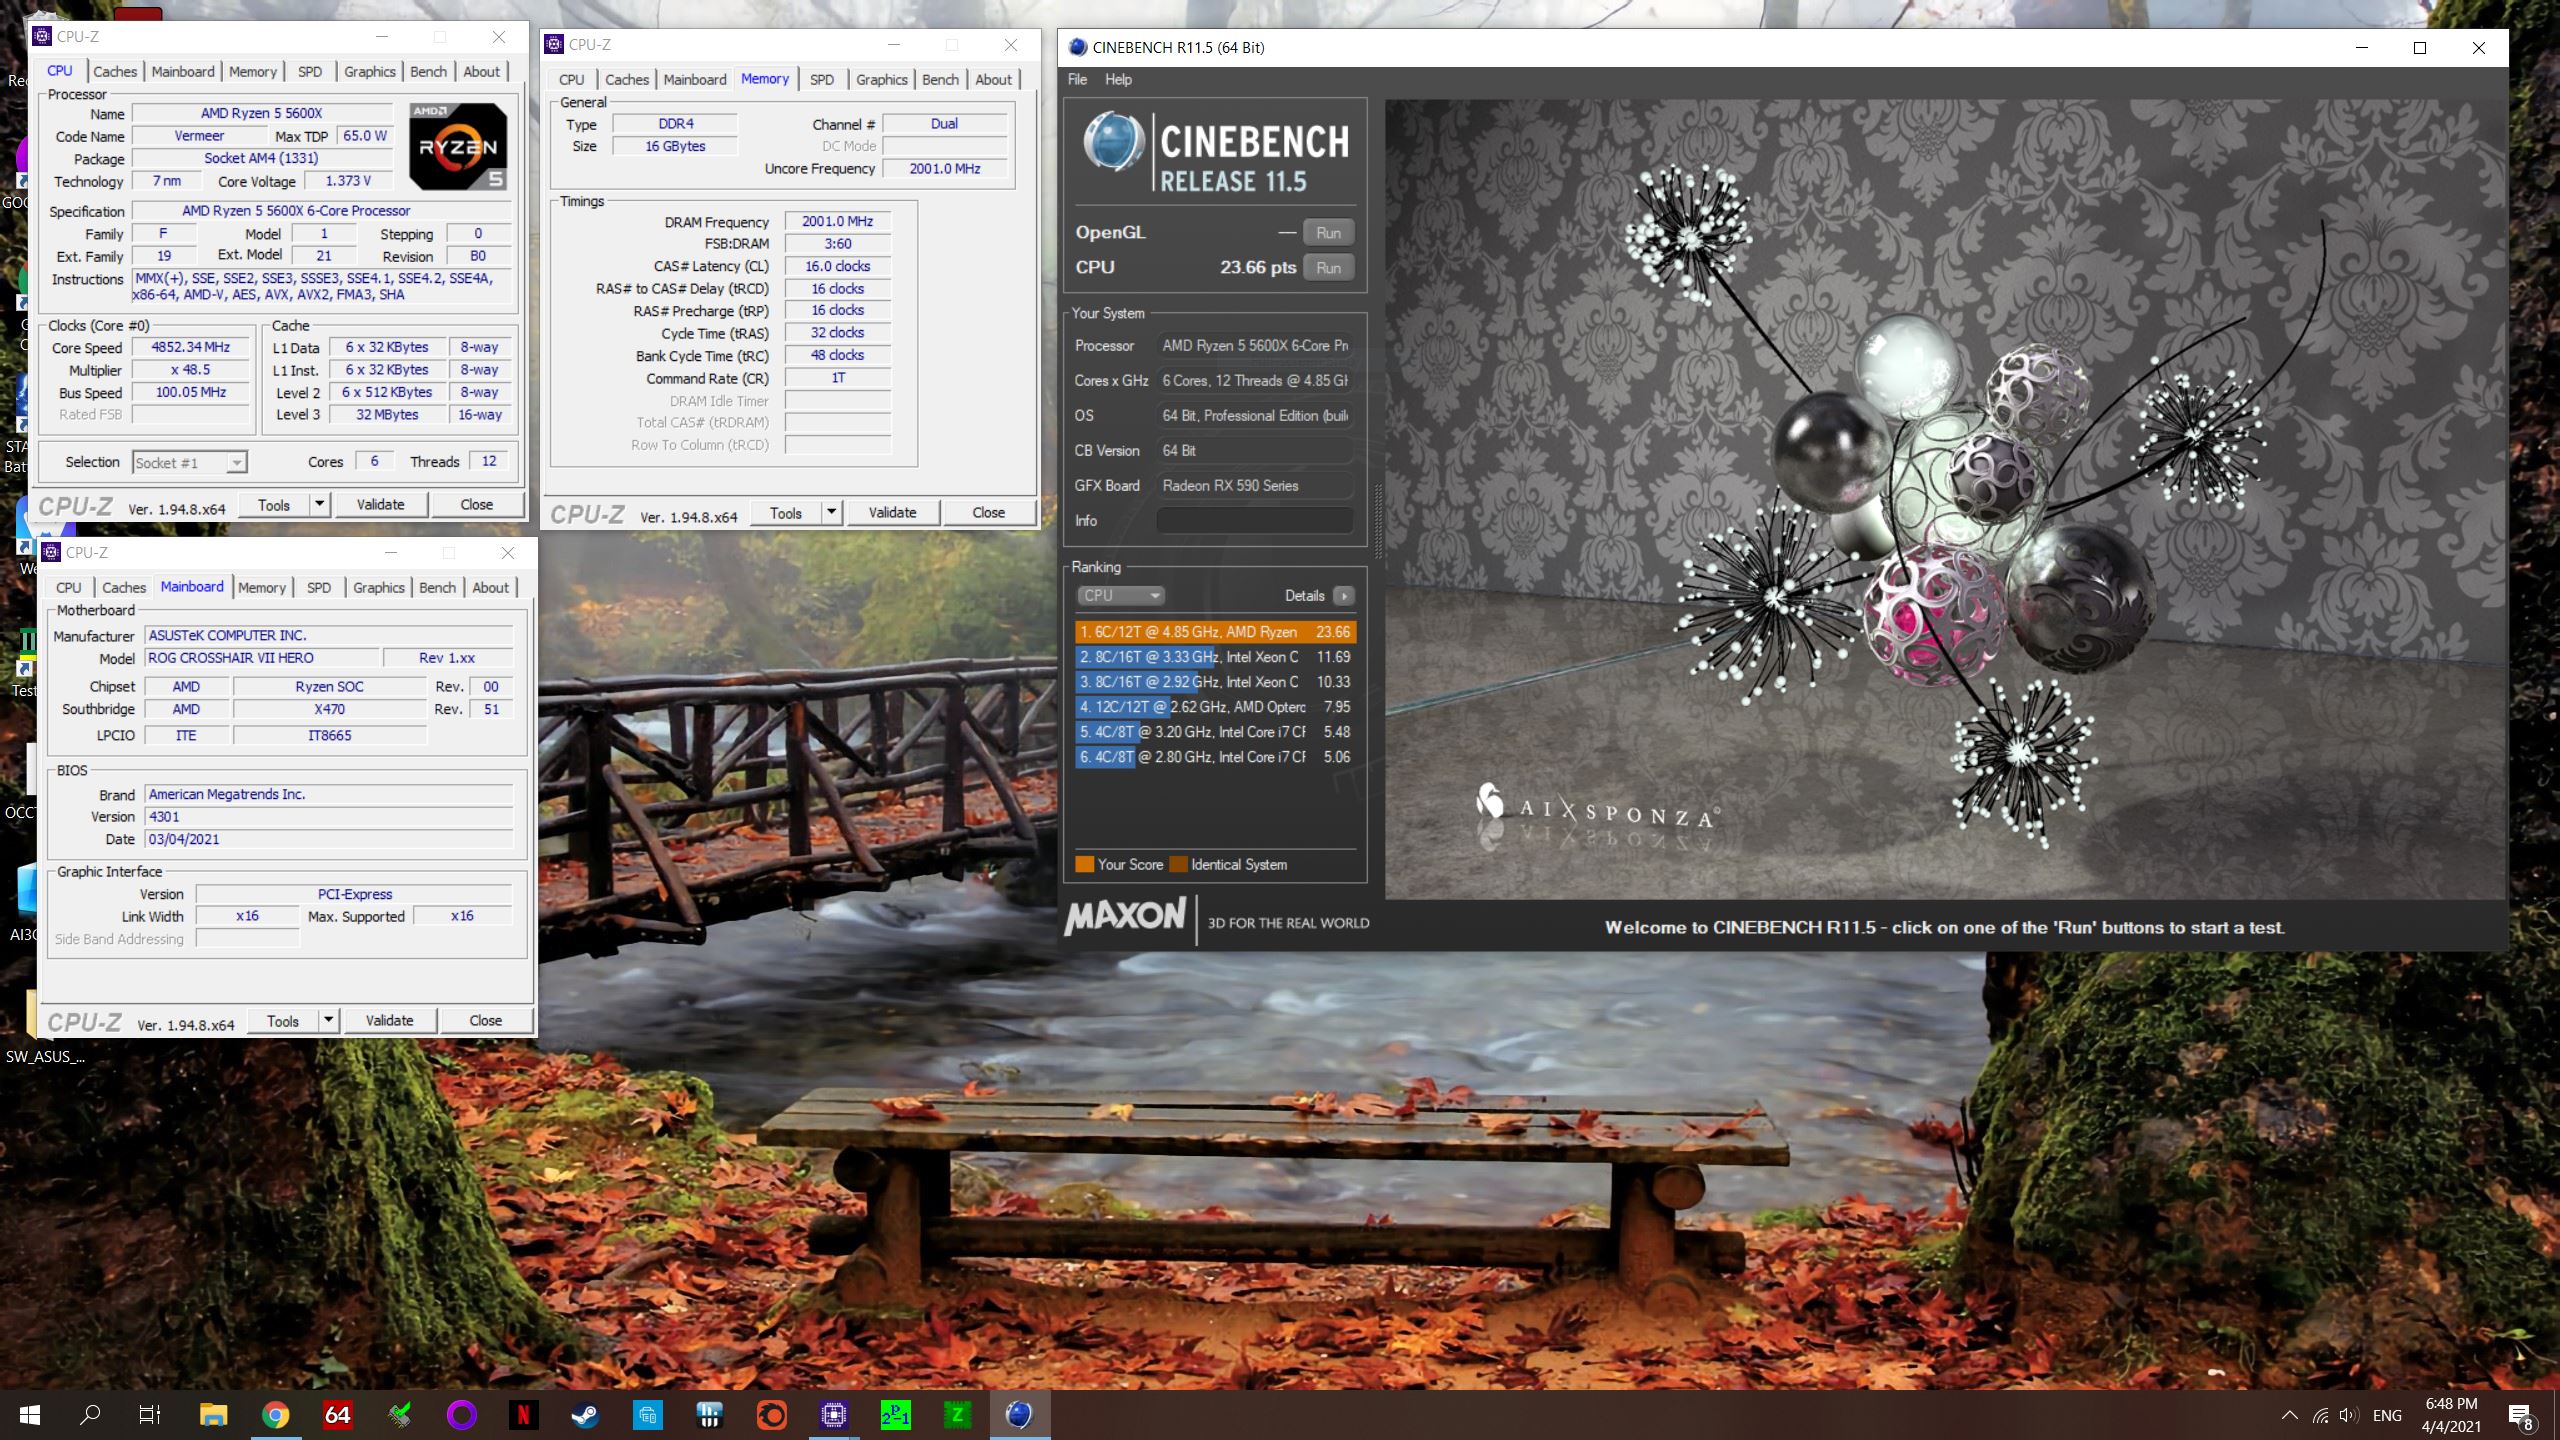This screenshot has width=2560, height=1440.
Task: Run the OpenGL test in Cinebench
Action: coord(1328,233)
